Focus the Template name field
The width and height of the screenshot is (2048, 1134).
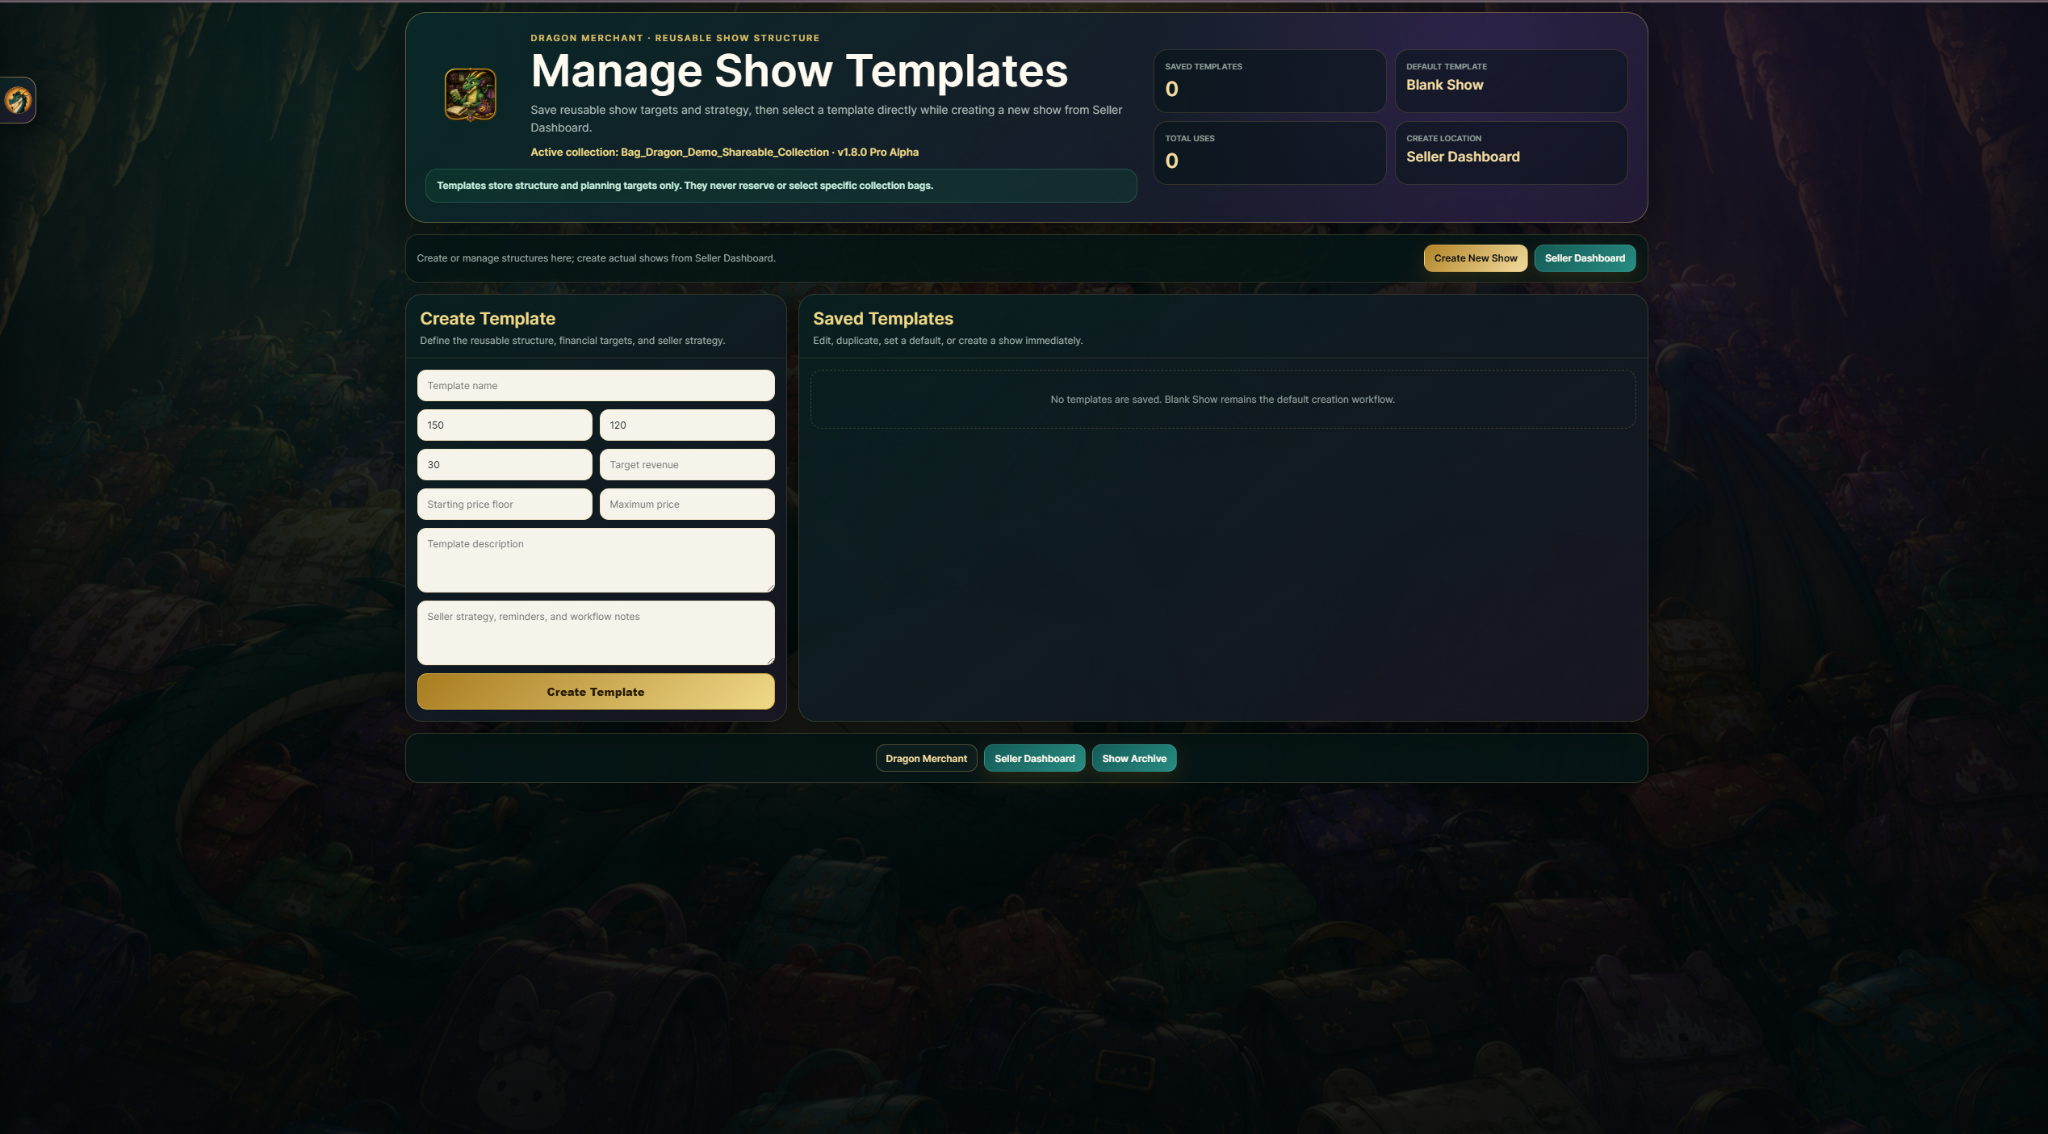pos(596,386)
